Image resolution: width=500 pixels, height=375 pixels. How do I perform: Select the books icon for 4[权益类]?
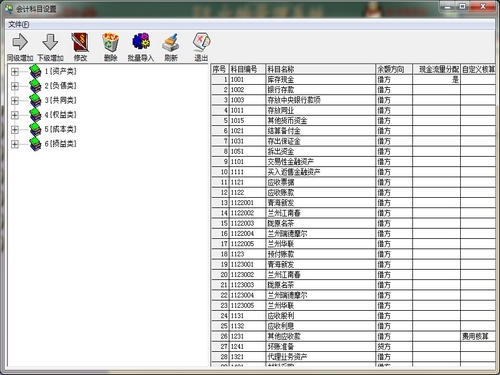click(x=35, y=115)
